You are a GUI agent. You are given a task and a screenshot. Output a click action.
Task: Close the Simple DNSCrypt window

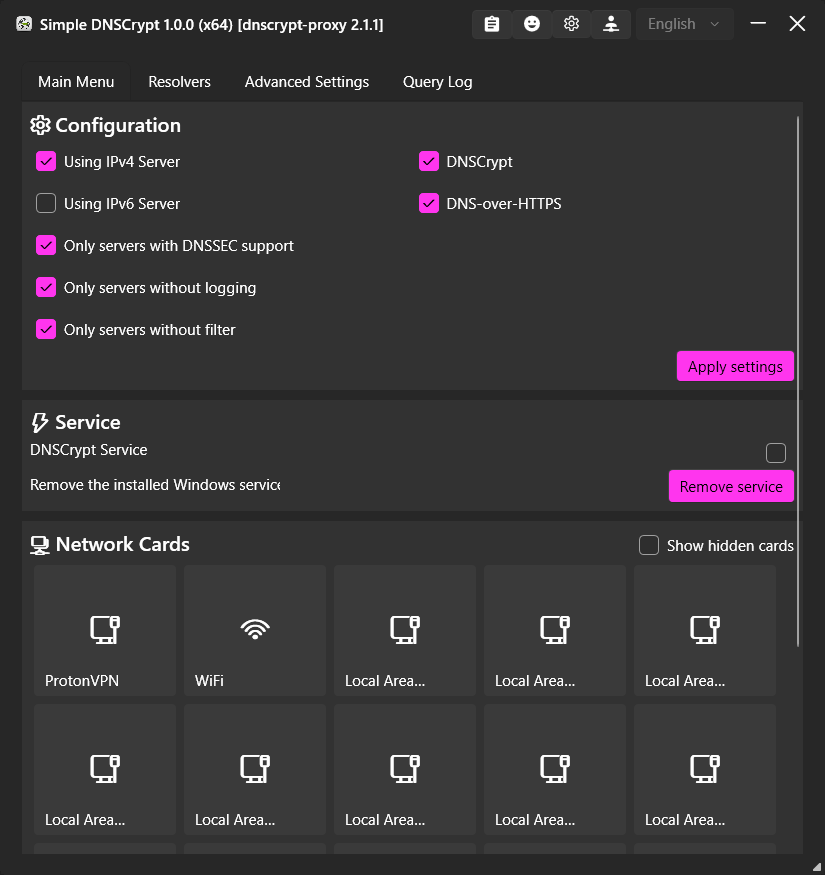(x=797, y=23)
